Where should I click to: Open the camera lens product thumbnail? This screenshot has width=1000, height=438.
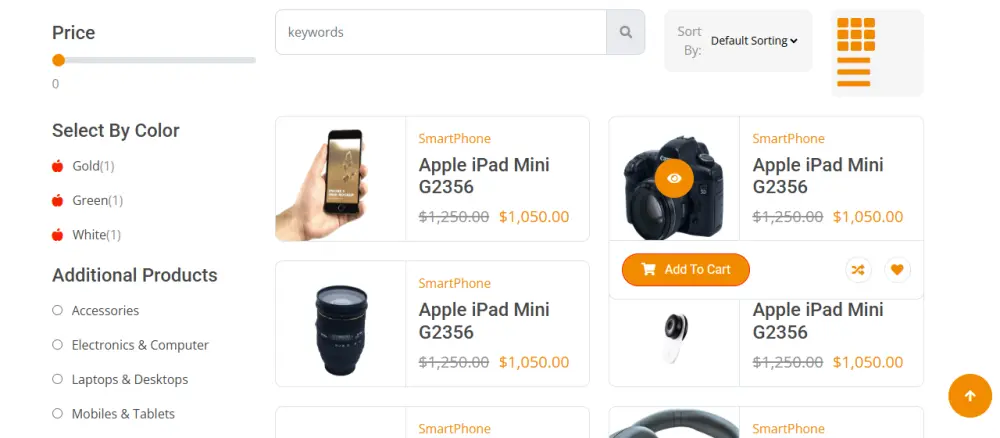point(340,324)
